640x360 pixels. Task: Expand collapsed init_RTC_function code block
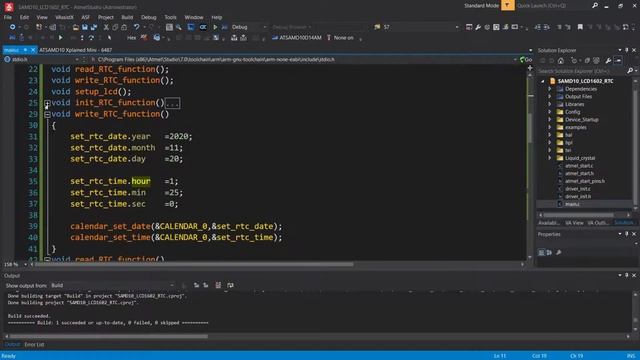point(47,103)
